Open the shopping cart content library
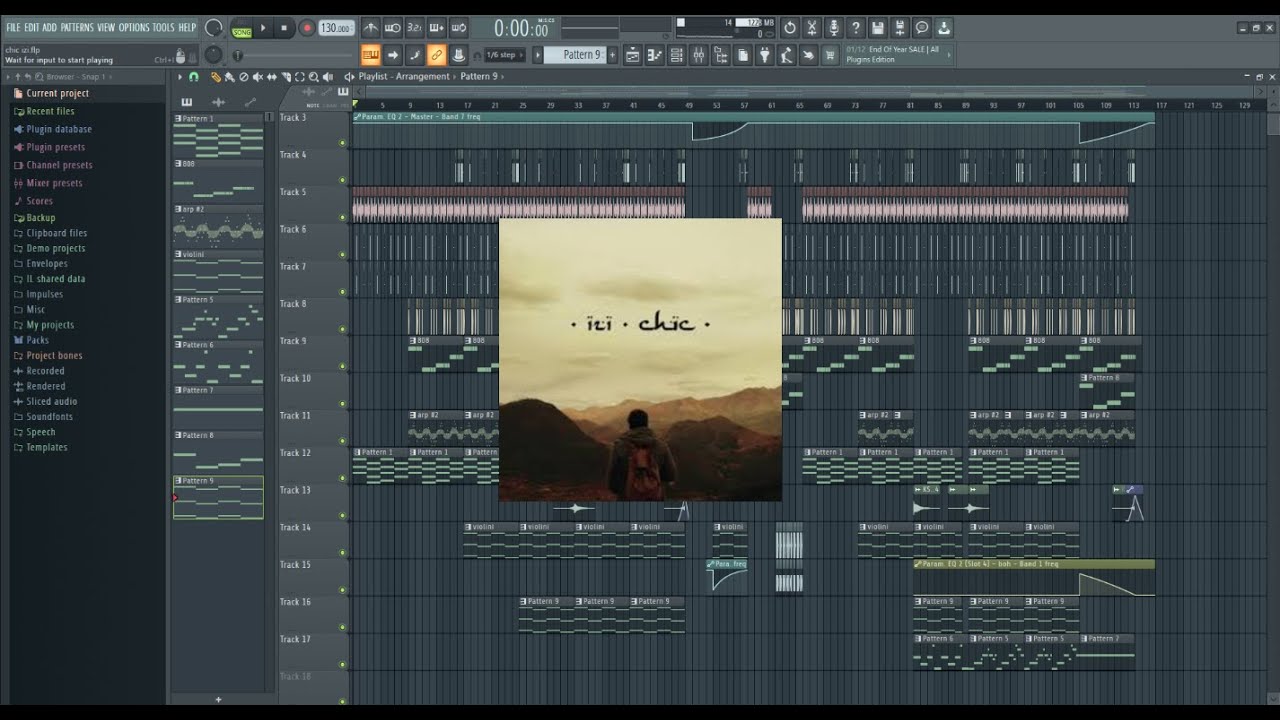This screenshot has width=1280, height=720. (x=829, y=55)
